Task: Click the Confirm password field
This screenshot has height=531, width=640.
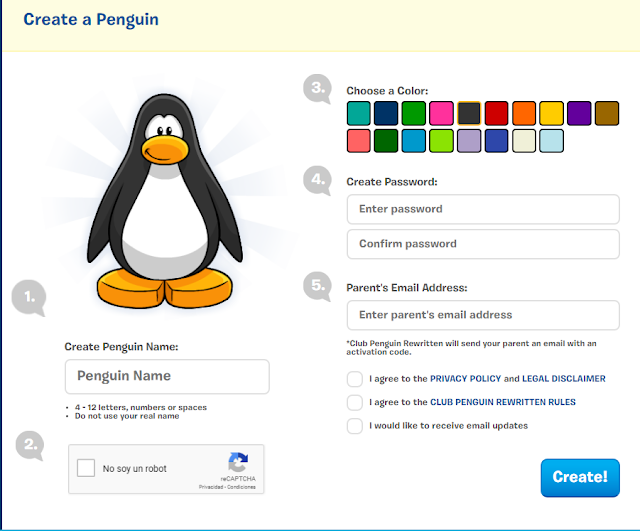Action: click(x=483, y=244)
